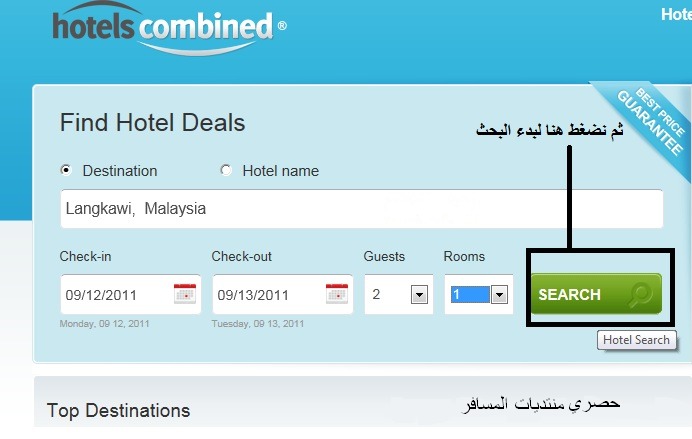This screenshot has width=692, height=439.
Task: Select the Destination radio button
Action: click(66, 170)
